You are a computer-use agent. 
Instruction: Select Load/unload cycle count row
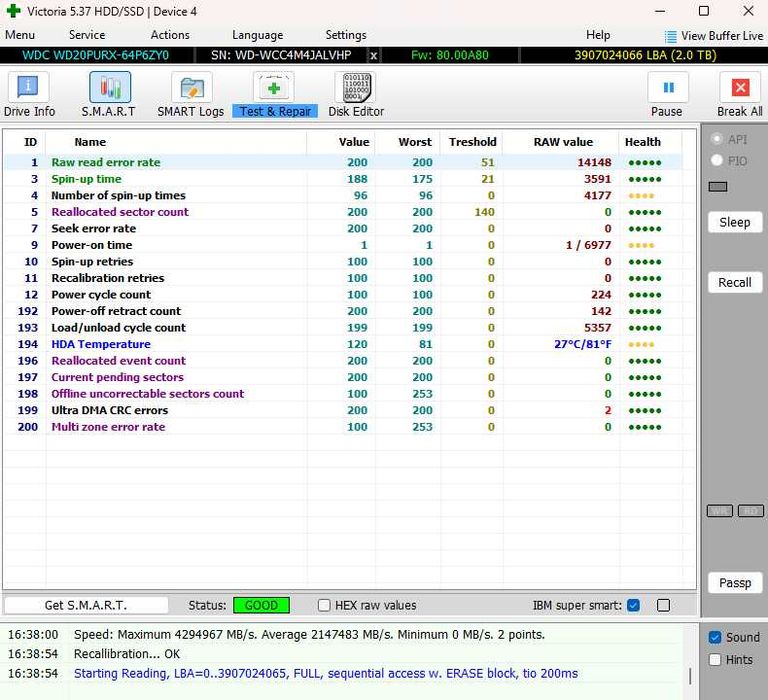coord(343,328)
